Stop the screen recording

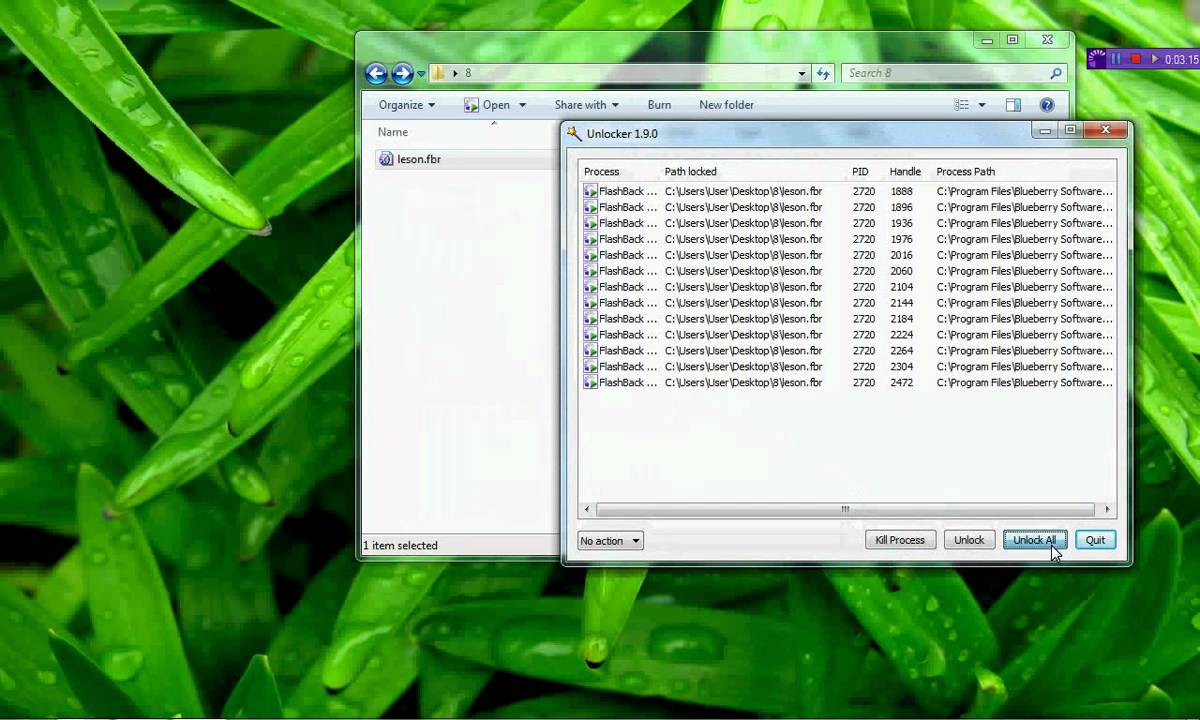1136,59
